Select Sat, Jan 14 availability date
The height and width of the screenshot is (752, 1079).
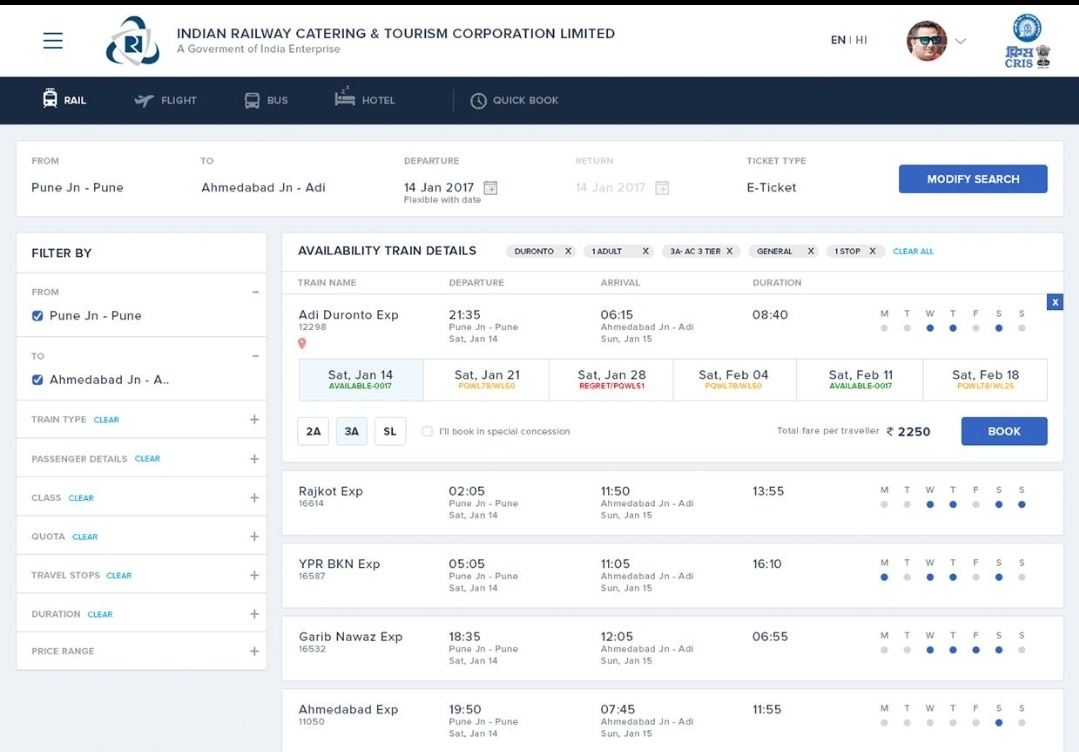(361, 379)
